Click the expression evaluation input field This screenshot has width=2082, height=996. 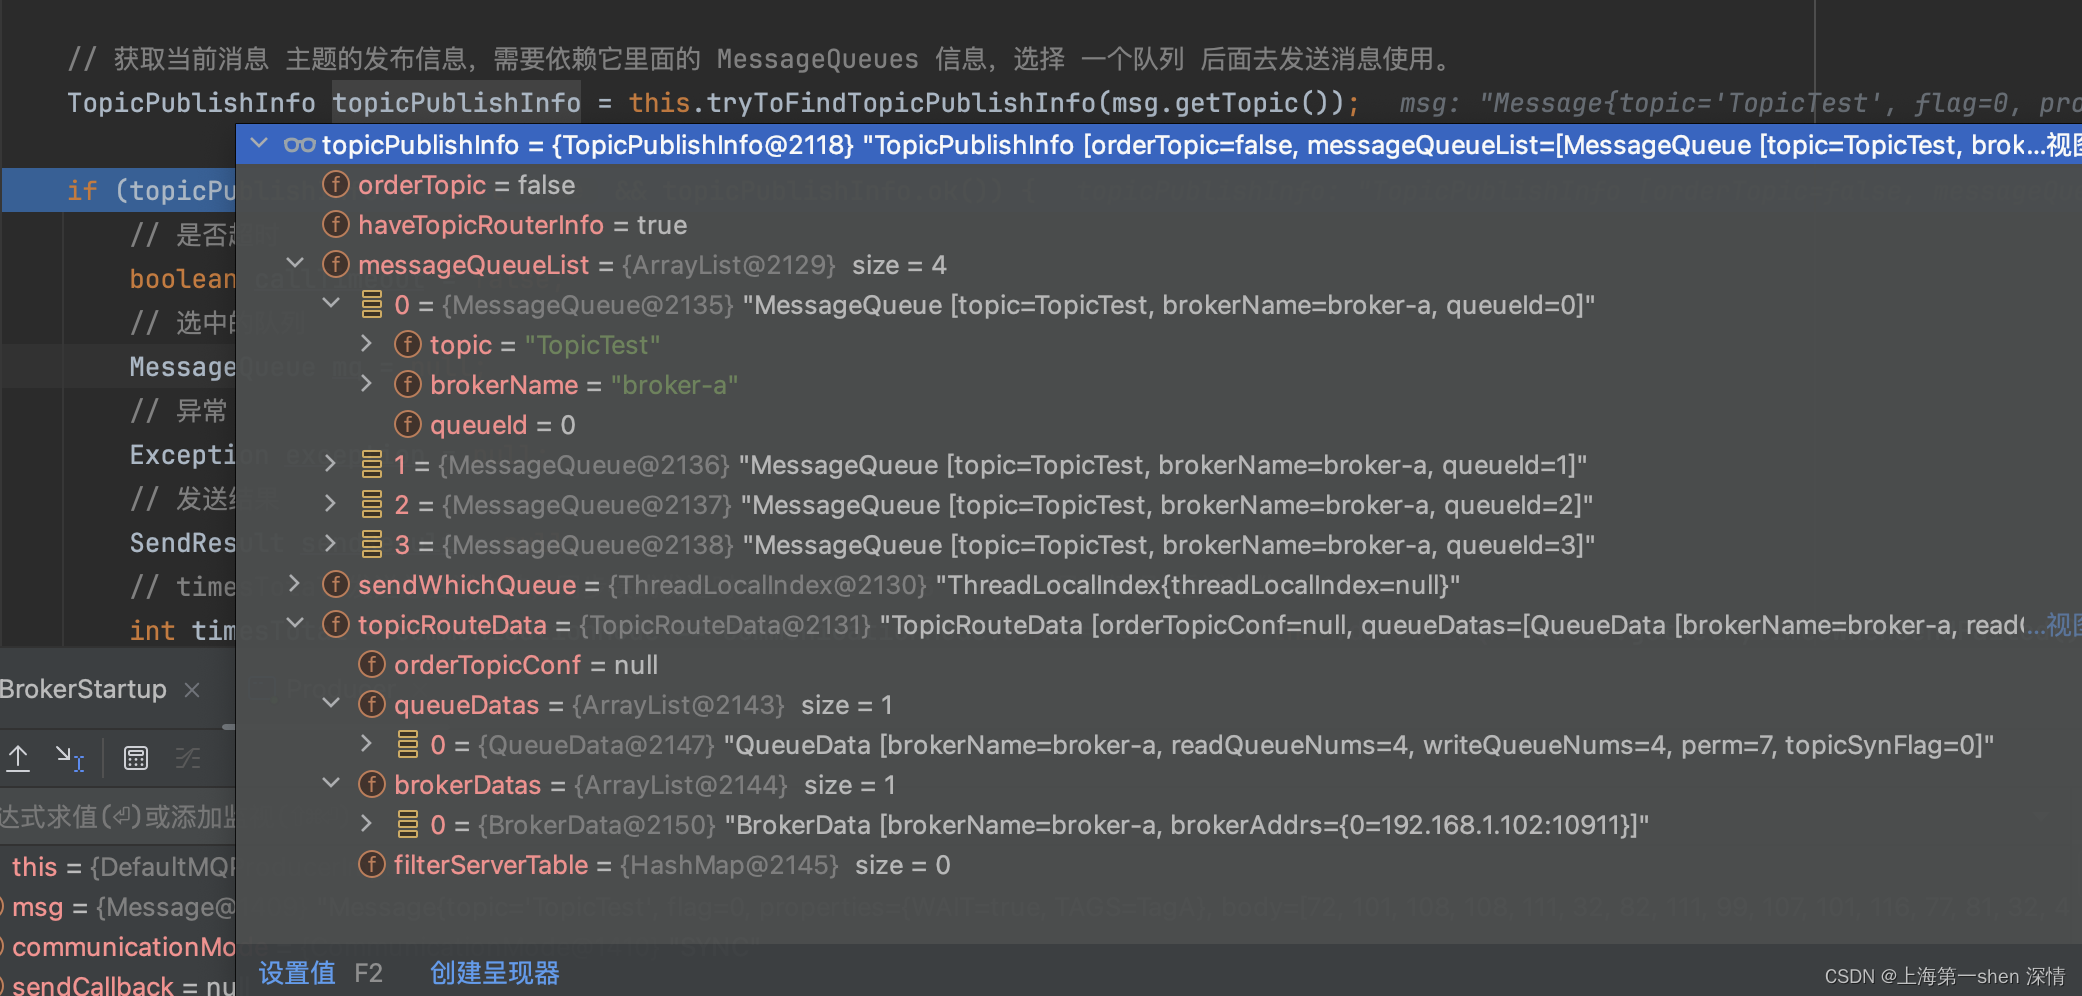point(118,817)
